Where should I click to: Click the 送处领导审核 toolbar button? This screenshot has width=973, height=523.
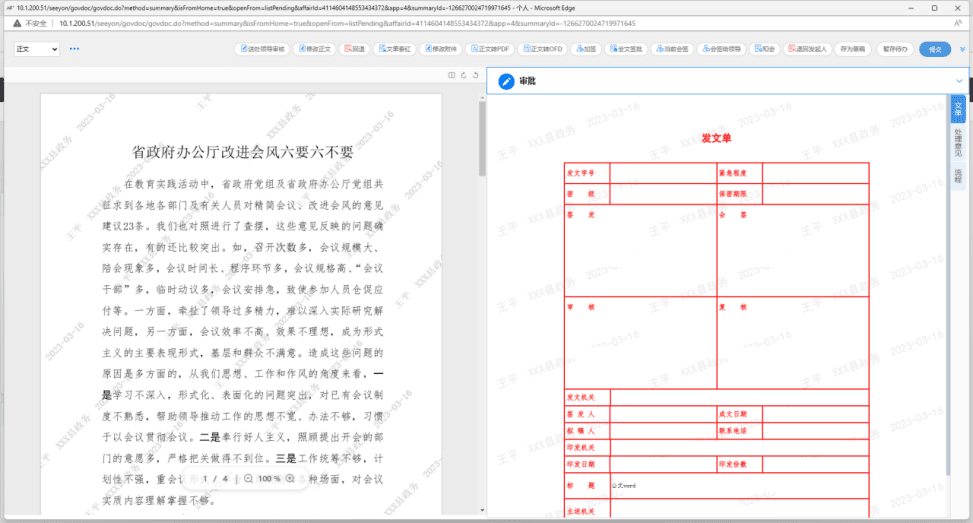pyautogui.click(x=263, y=49)
